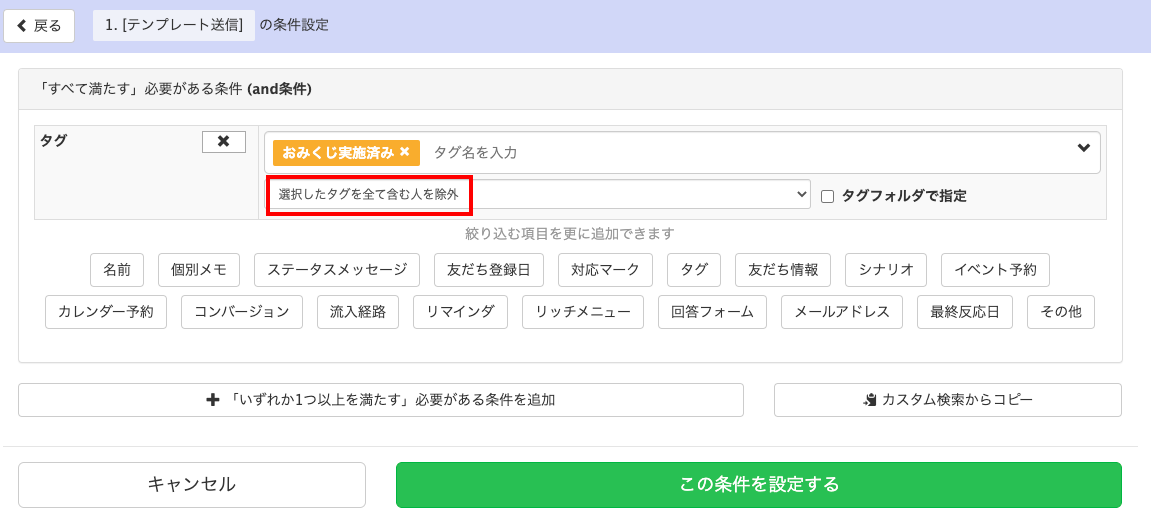
Task: Add the 対応マーク filter
Action: coord(606,270)
